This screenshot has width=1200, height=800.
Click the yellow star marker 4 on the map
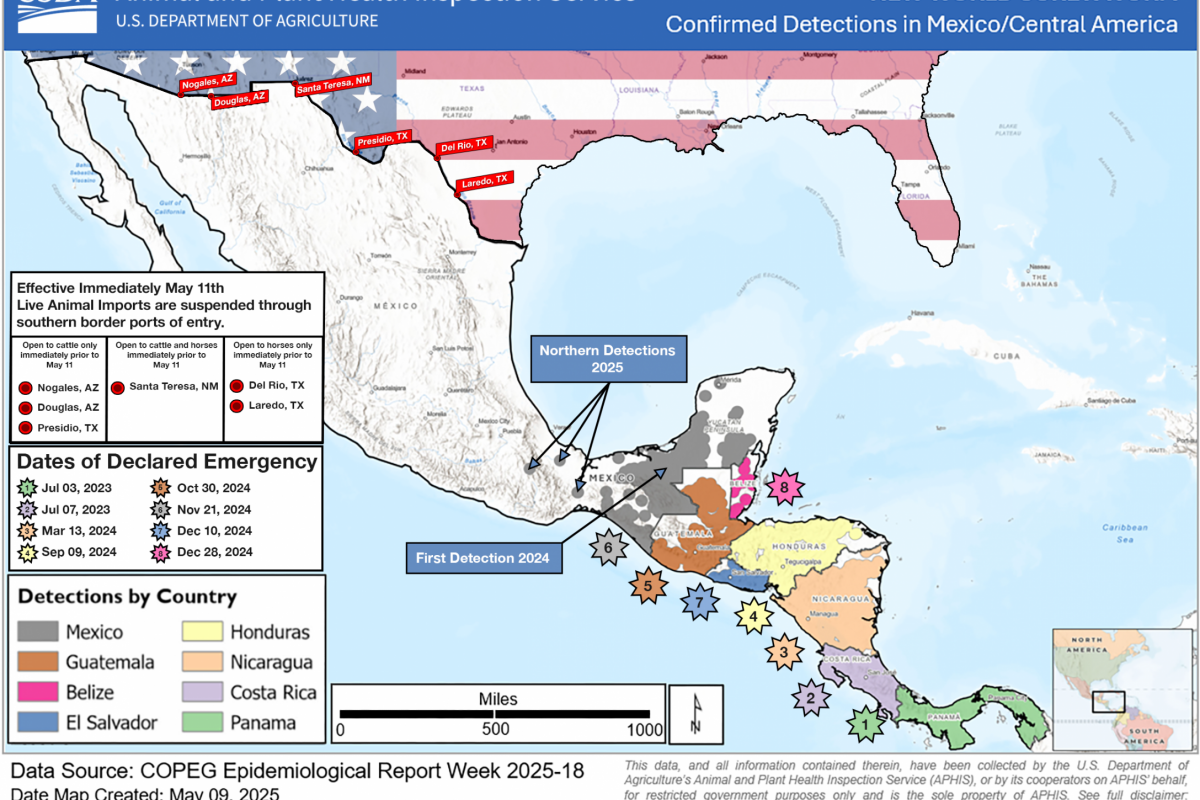click(x=753, y=617)
